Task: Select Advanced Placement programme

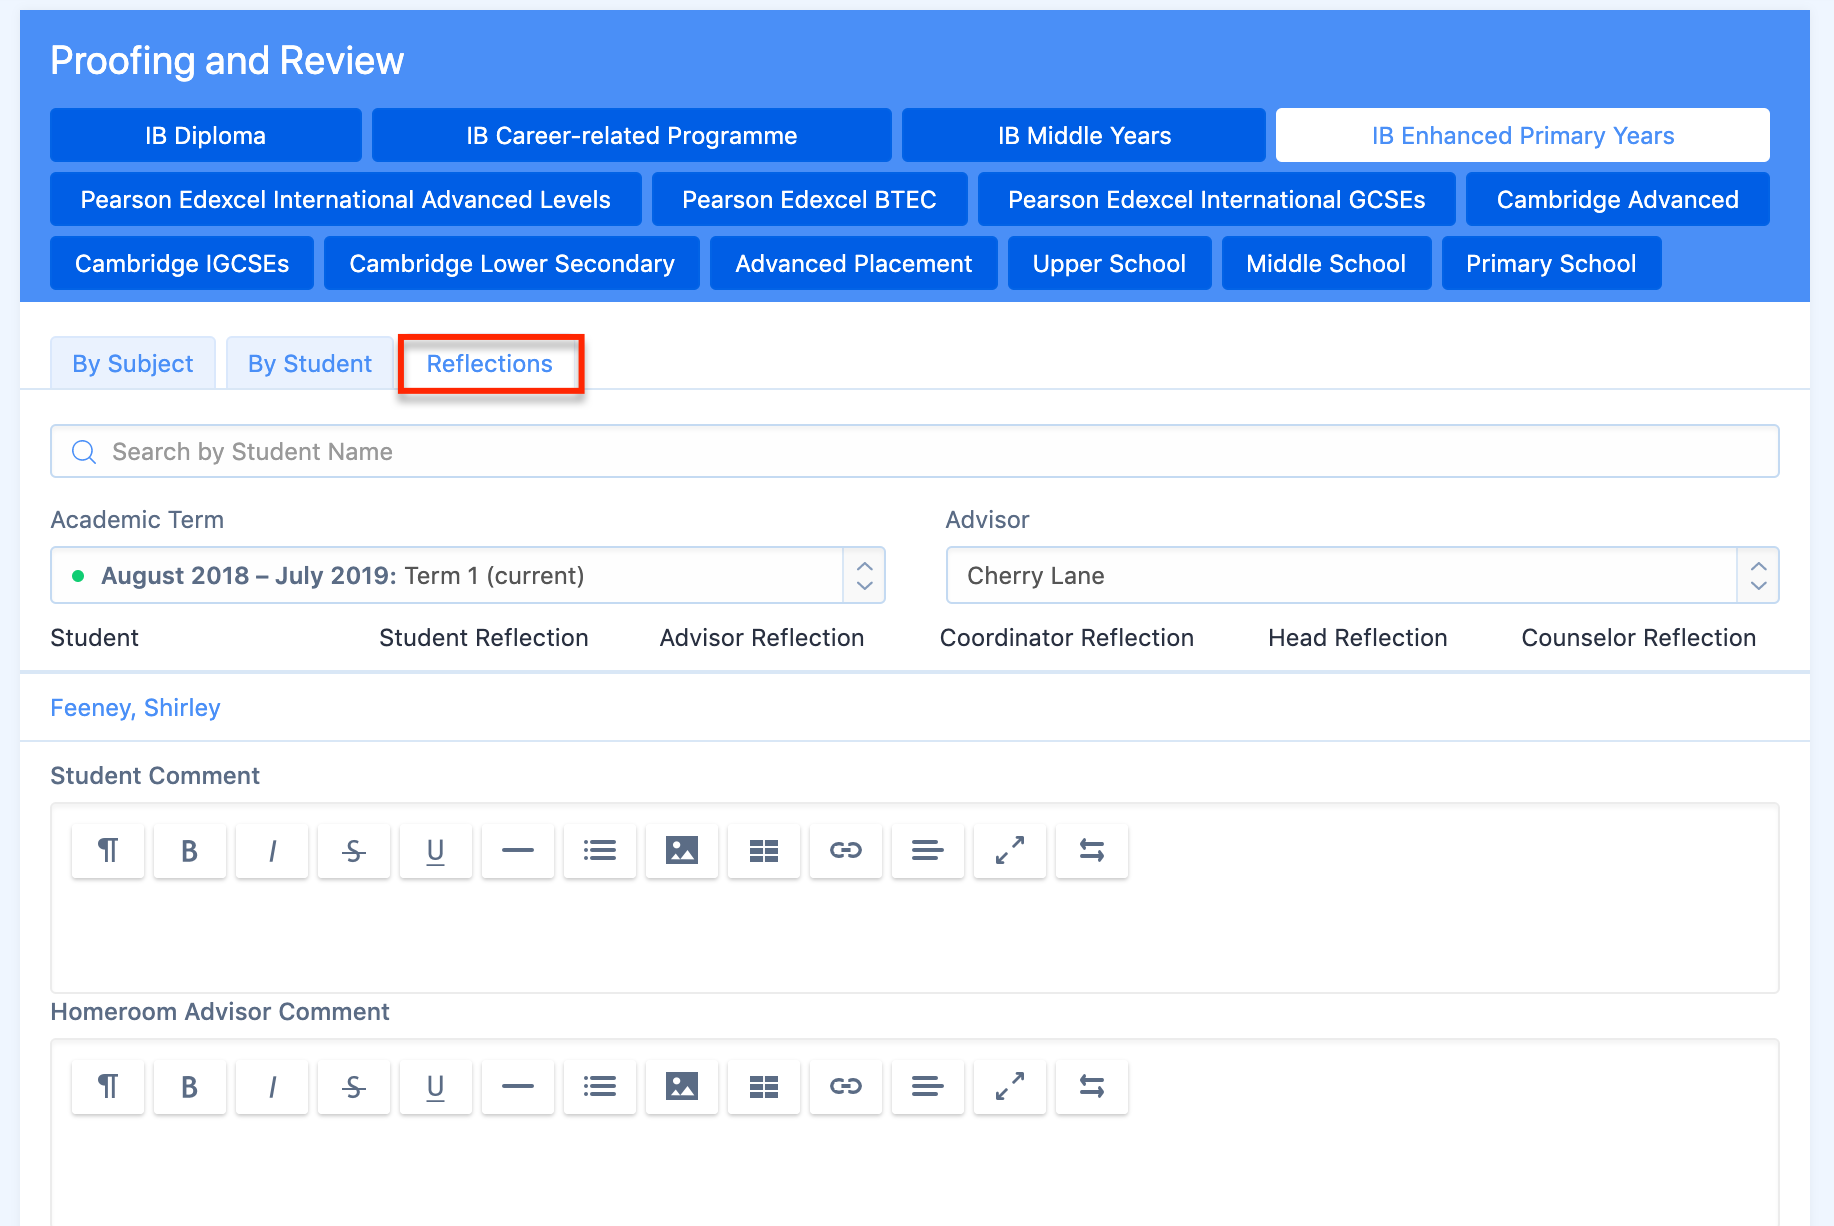Action: [854, 263]
